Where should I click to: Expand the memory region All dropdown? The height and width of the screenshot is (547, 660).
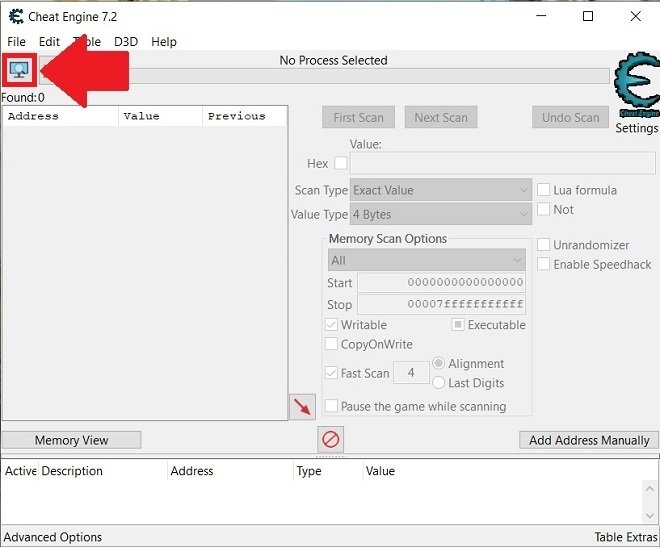tap(426, 260)
